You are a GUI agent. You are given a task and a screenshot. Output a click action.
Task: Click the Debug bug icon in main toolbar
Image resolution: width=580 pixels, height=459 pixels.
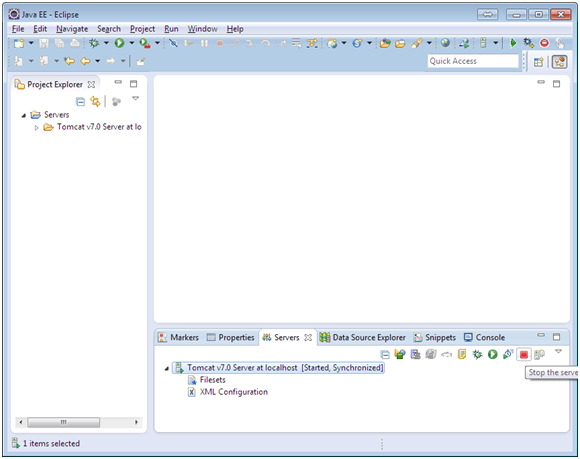pyautogui.click(x=94, y=43)
